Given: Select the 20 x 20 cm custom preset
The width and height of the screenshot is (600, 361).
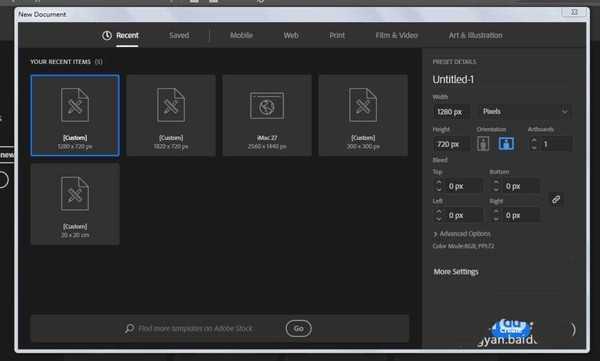Looking at the screenshot, I should [75, 204].
